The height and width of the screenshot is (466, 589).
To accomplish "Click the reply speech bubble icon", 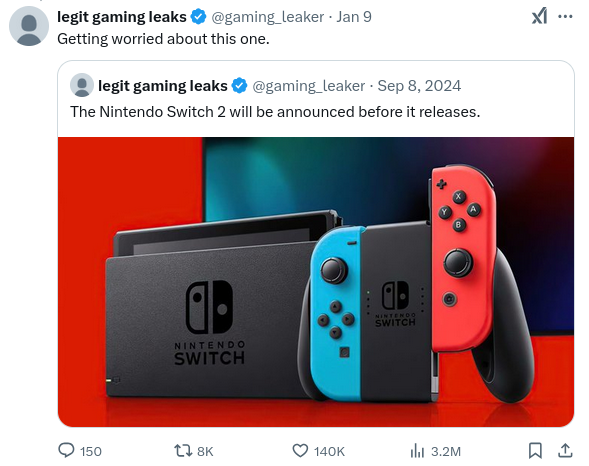I will pyautogui.click(x=66, y=450).
